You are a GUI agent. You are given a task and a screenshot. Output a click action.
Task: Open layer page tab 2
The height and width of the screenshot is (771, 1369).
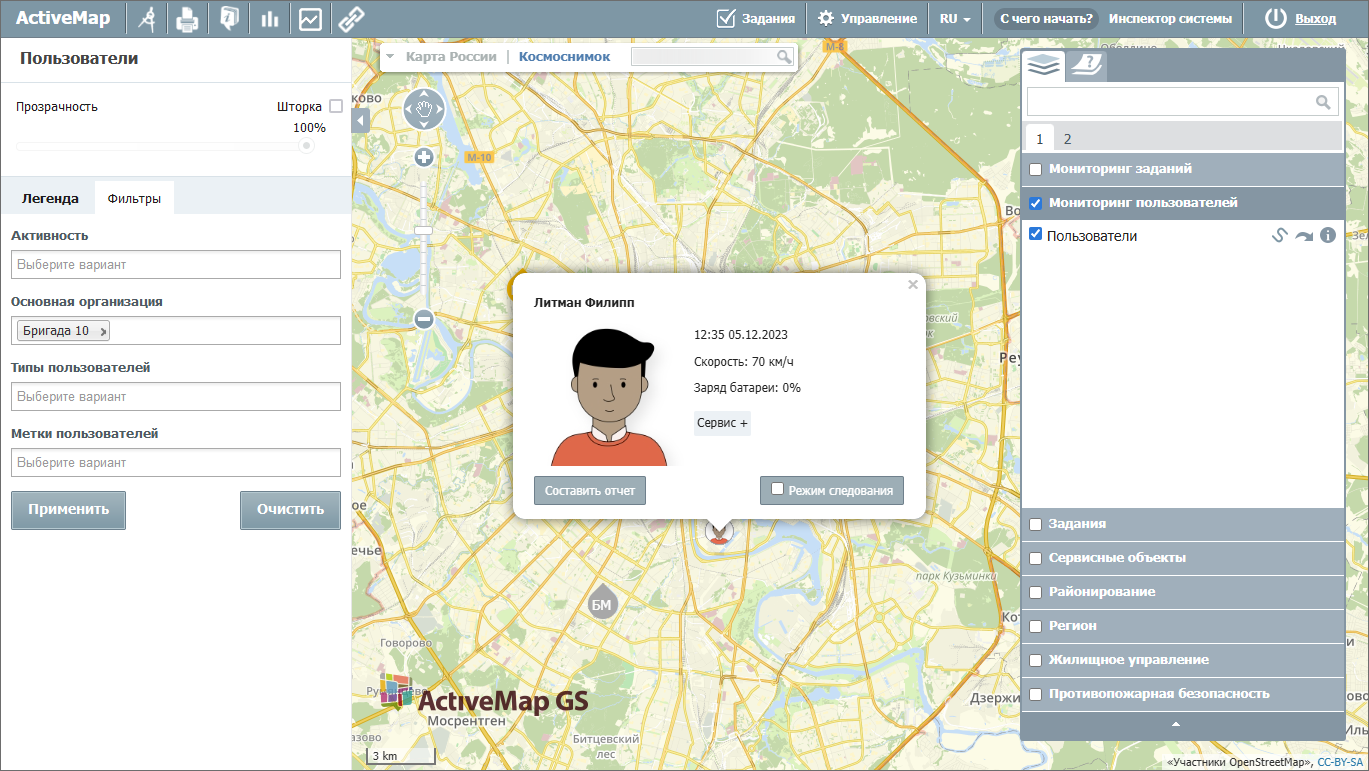click(1067, 139)
